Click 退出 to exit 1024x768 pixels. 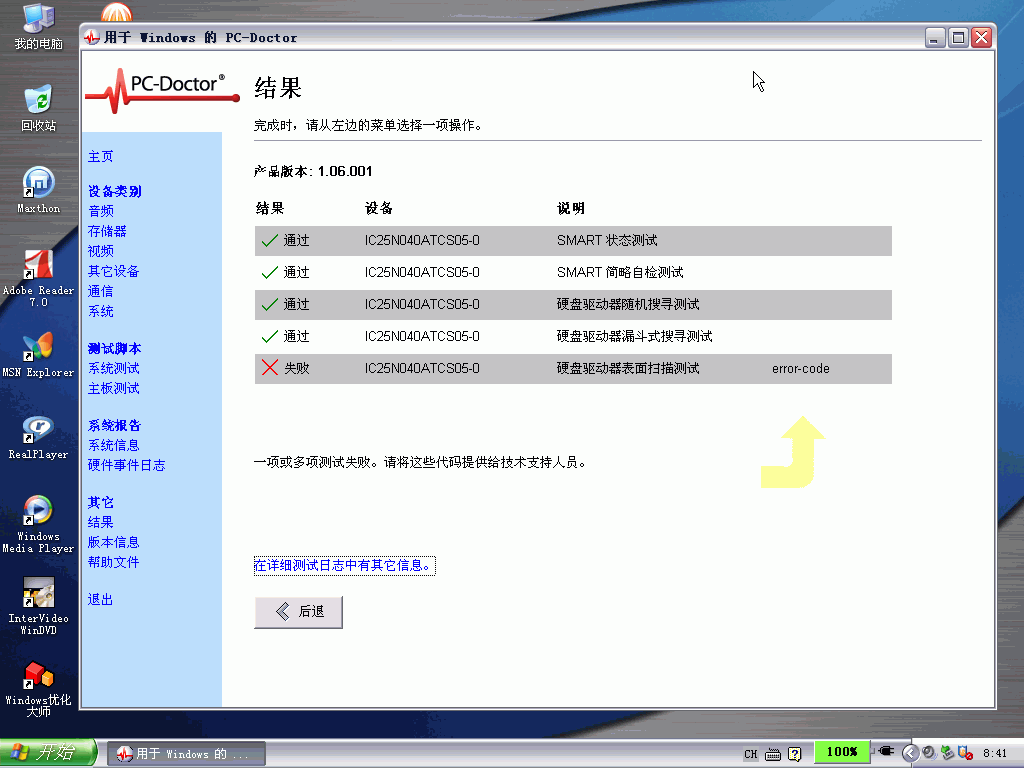[x=101, y=600]
